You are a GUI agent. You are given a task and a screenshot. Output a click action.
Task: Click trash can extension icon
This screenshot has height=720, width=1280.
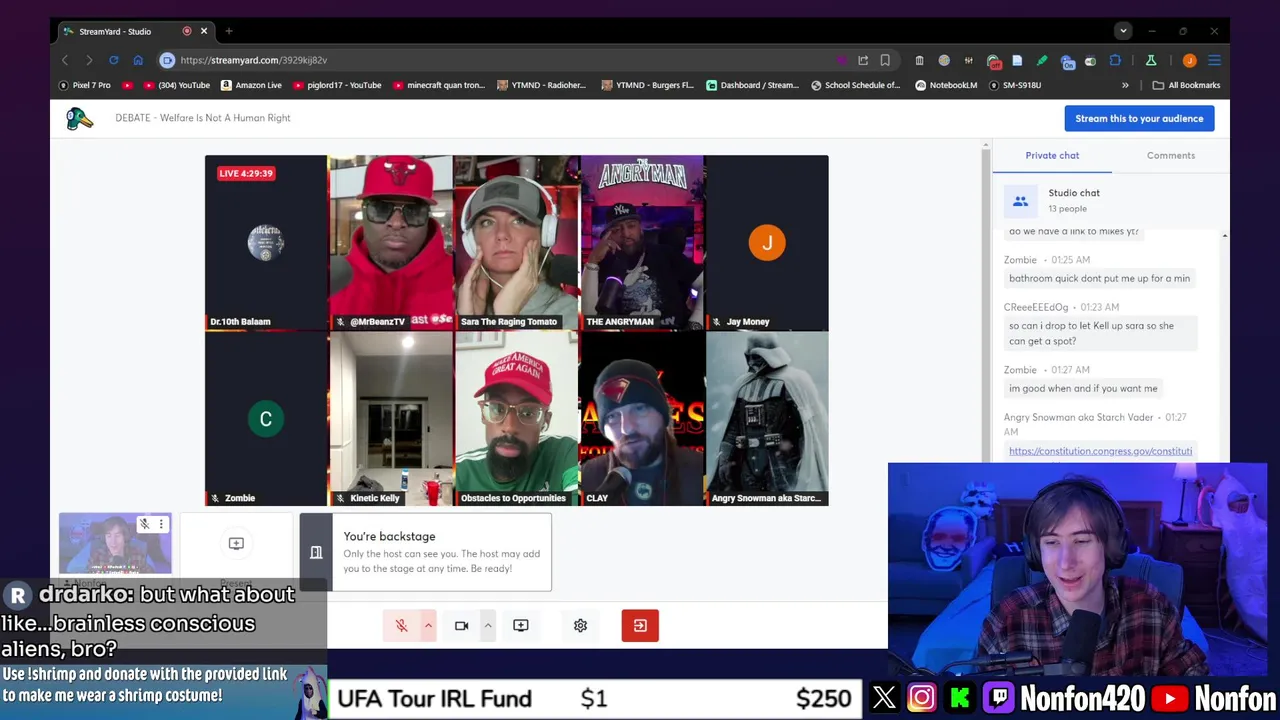pos(919,60)
